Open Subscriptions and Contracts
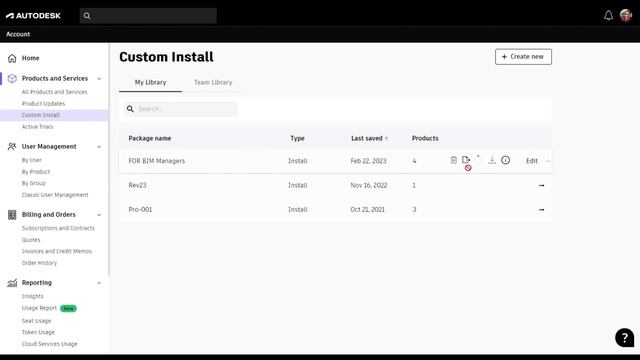This screenshot has width=640, height=360. pyautogui.click(x=58, y=228)
